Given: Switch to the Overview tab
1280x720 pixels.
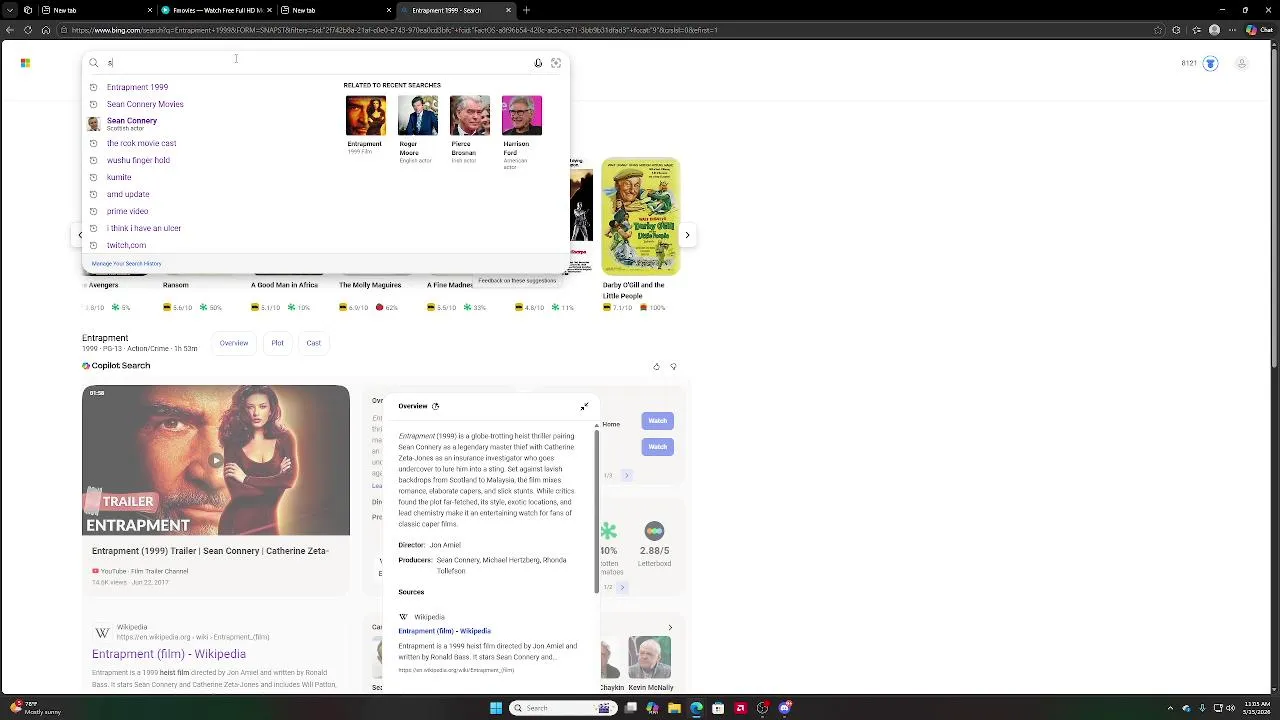Looking at the screenshot, I should click(234, 343).
